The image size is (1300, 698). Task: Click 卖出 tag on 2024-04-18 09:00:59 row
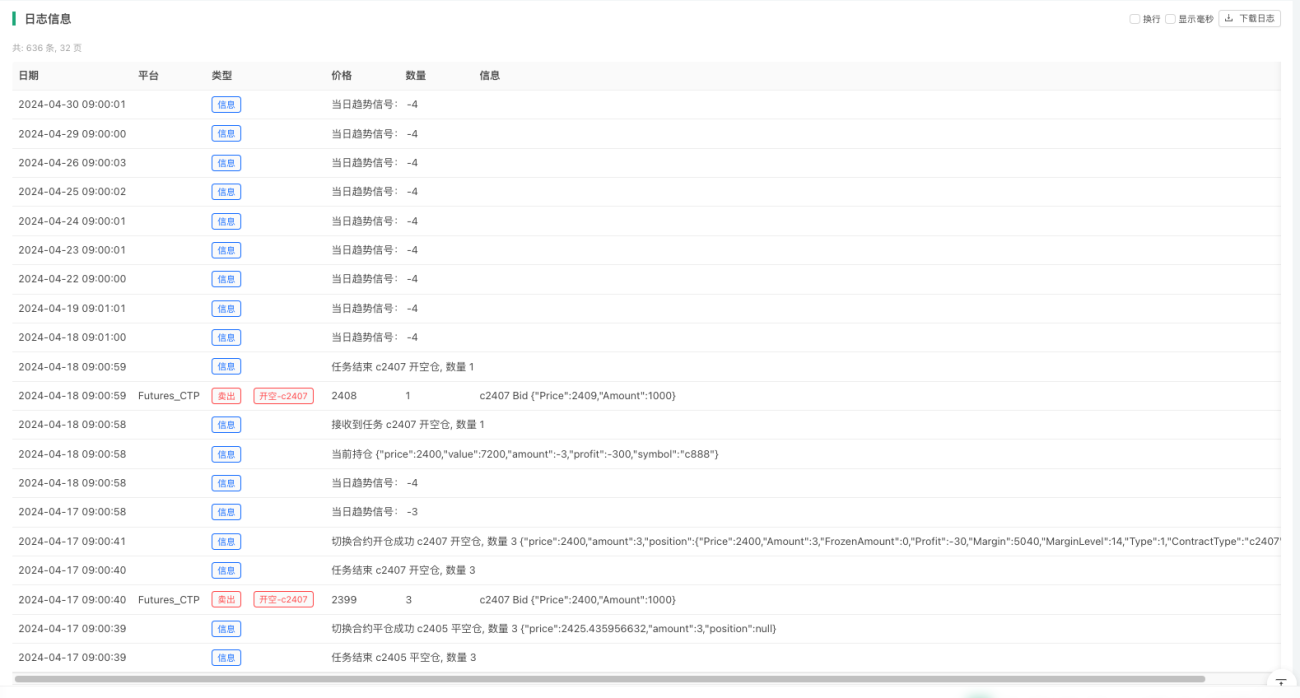click(226, 396)
